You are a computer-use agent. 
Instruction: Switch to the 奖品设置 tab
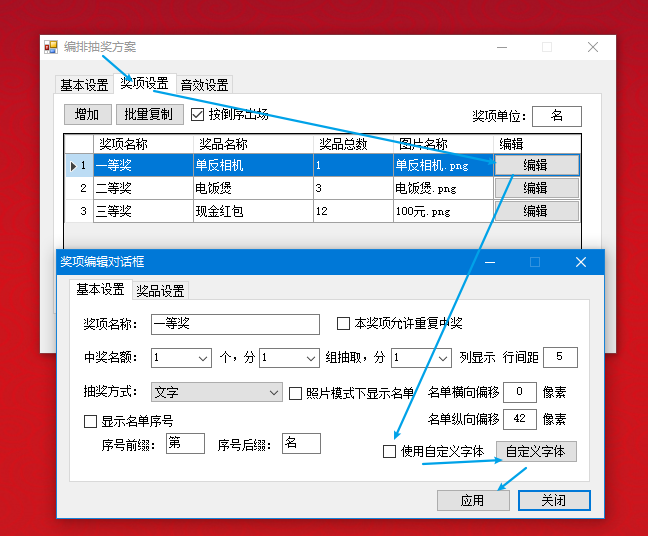pyautogui.click(x=160, y=291)
